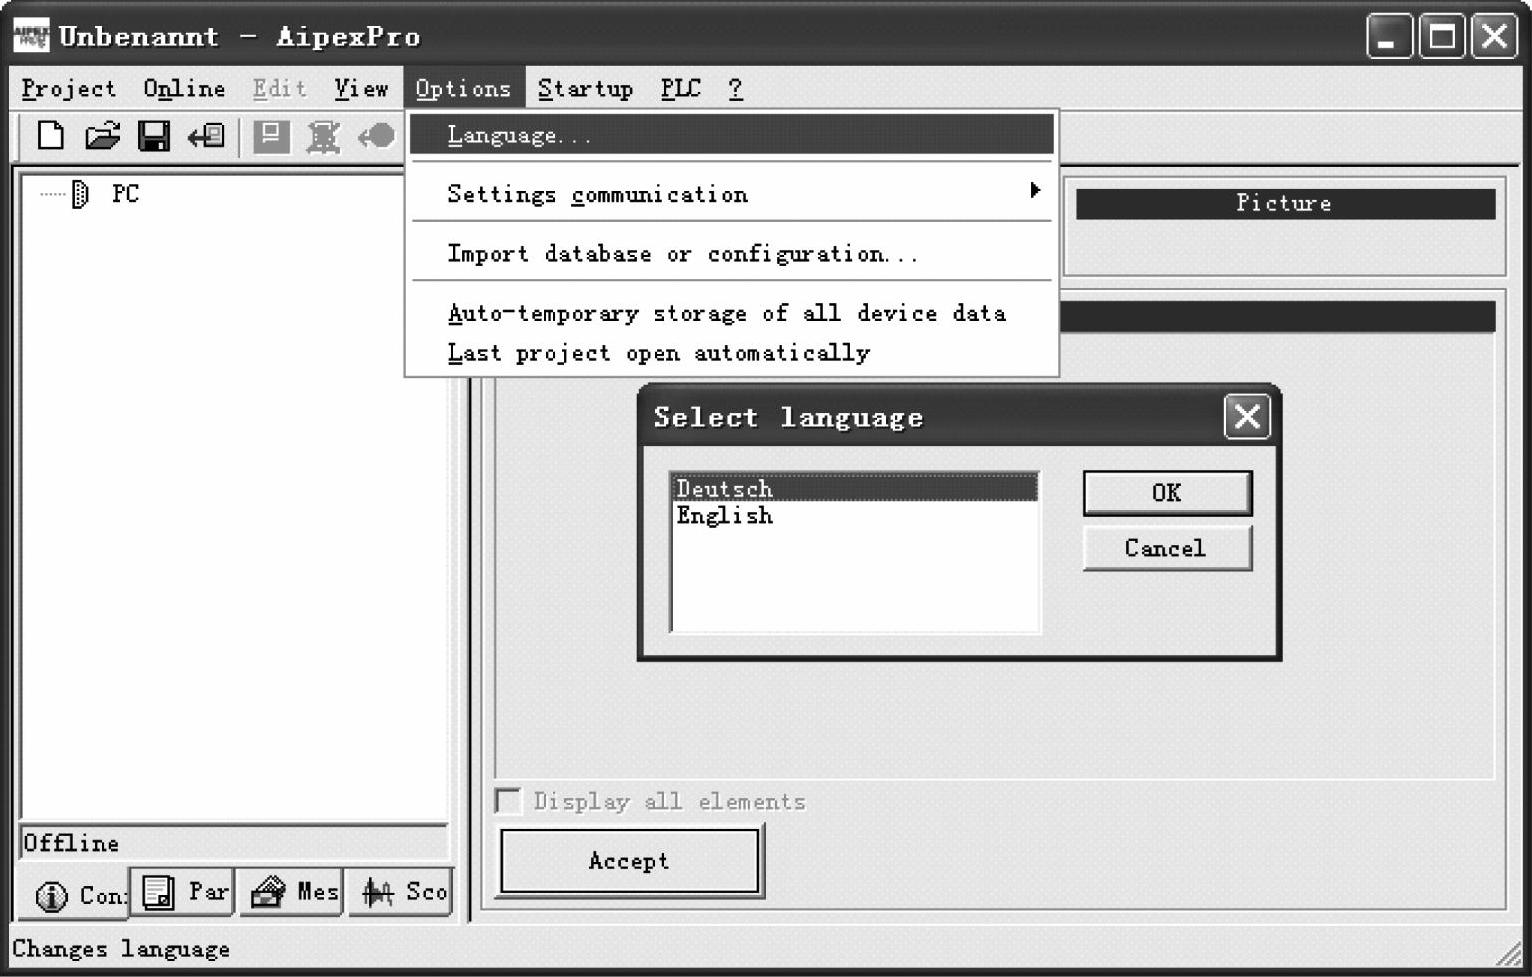Click the greyed-out crossed device toolbar icon
The height and width of the screenshot is (977, 1532).
tap(323, 136)
